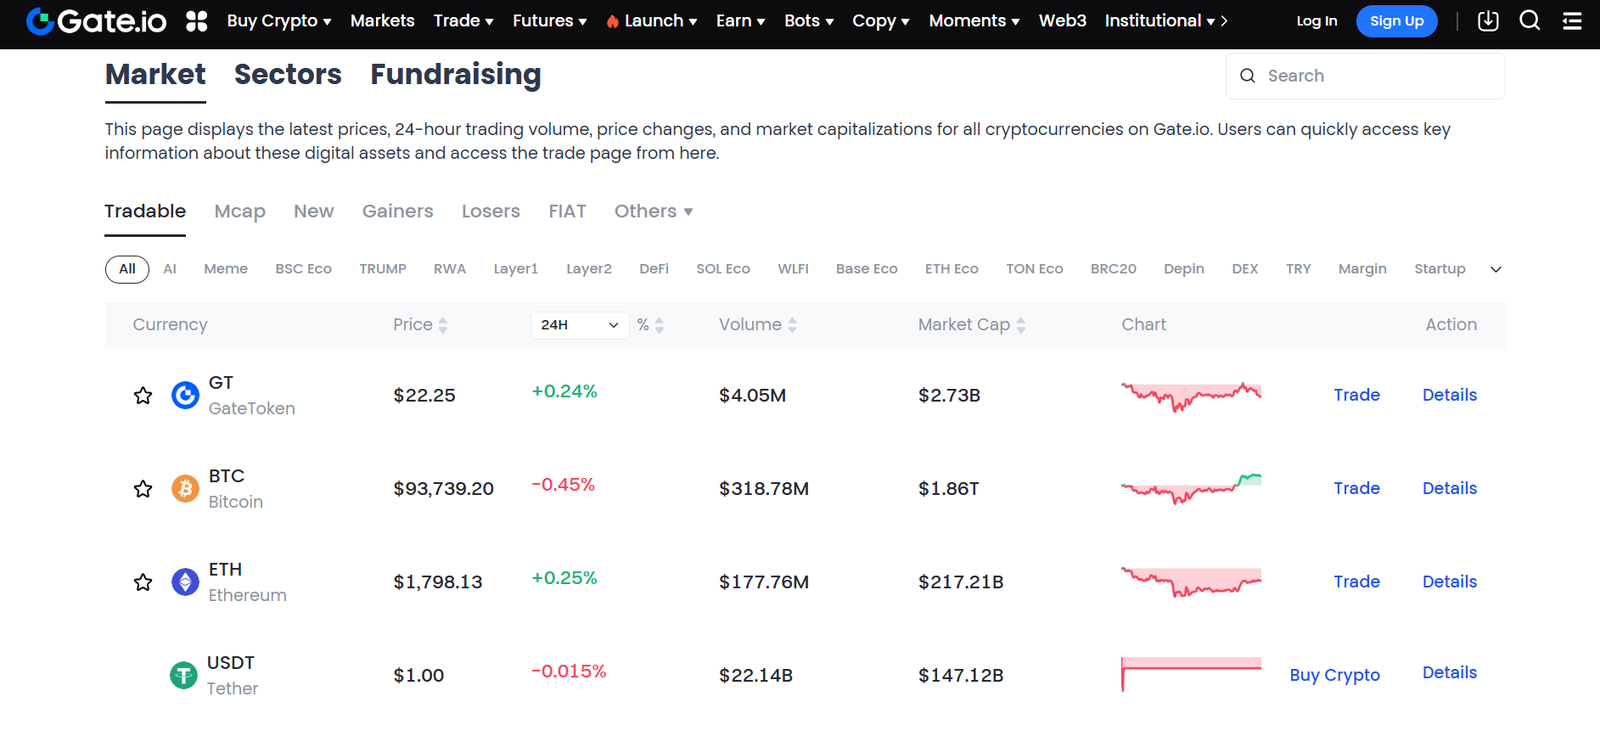This screenshot has height=731, width=1600.
Task: Expand the Others tab dropdown
Action: pos(652,211)
